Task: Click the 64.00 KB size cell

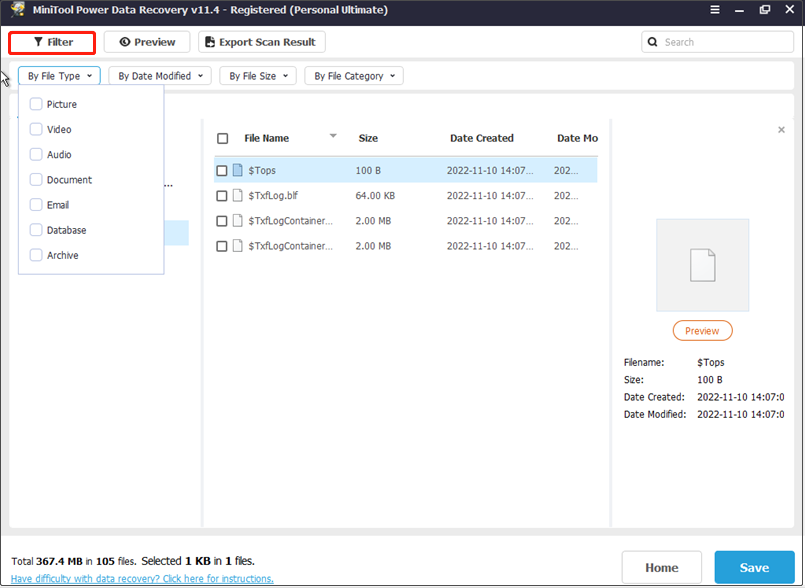Action: tap(375, 196)
